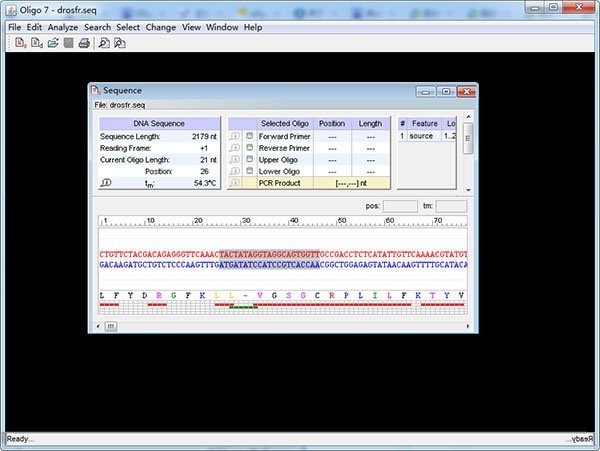Viewport: 600px width, 451px height.
Task: Click the tm value 54.3°C
Action: [205, 183]
